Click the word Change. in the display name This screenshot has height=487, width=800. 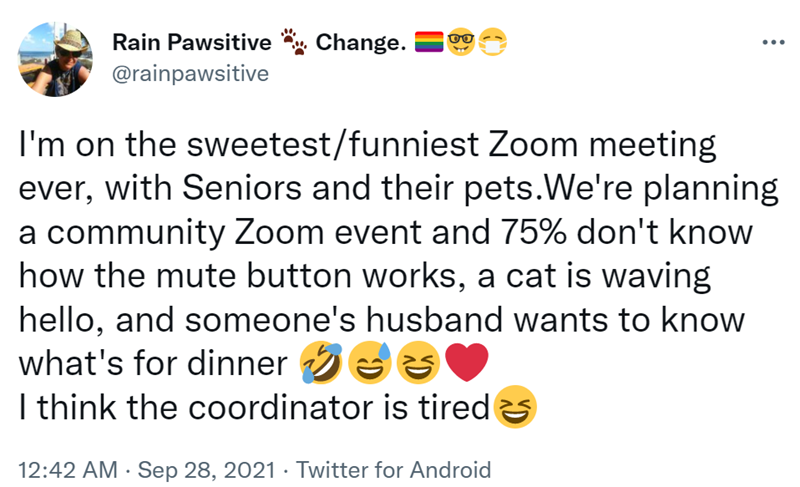[x=360, y=42]
